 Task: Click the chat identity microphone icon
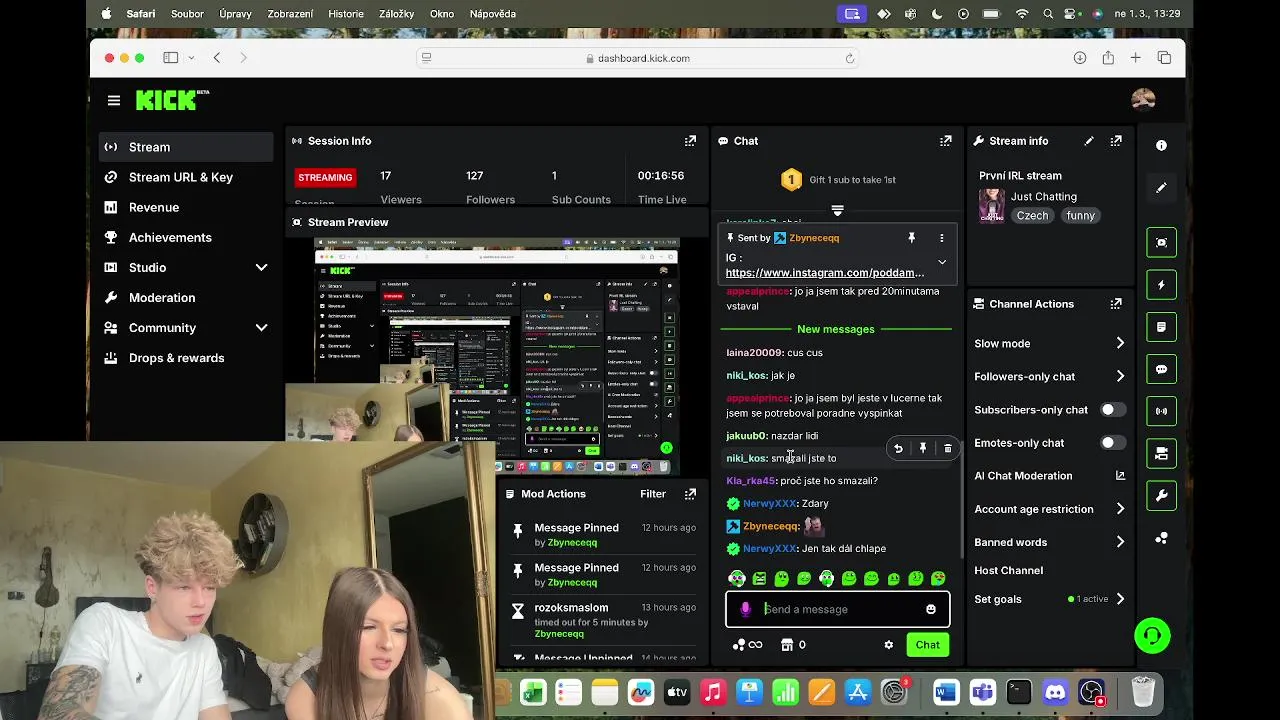point(745,609)
